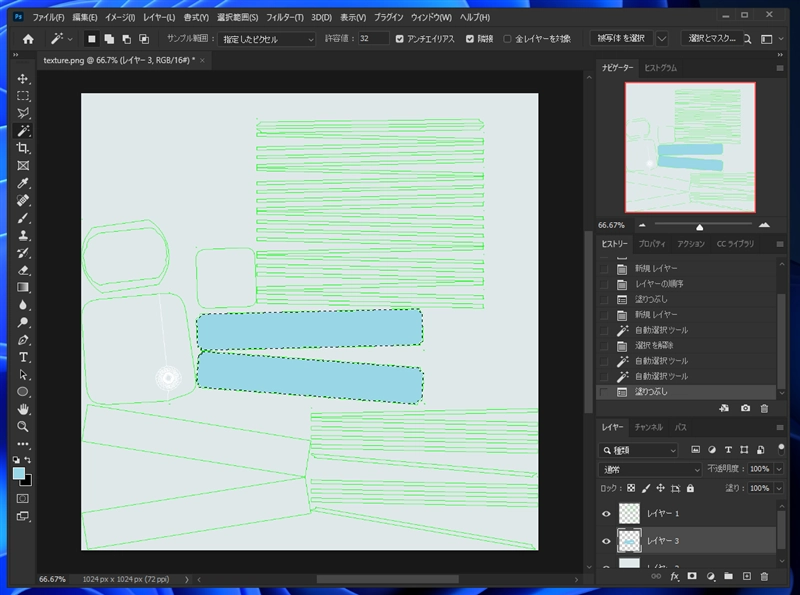Select the Horizontal Type tool
Screen dimensions: 800x595
23,357
